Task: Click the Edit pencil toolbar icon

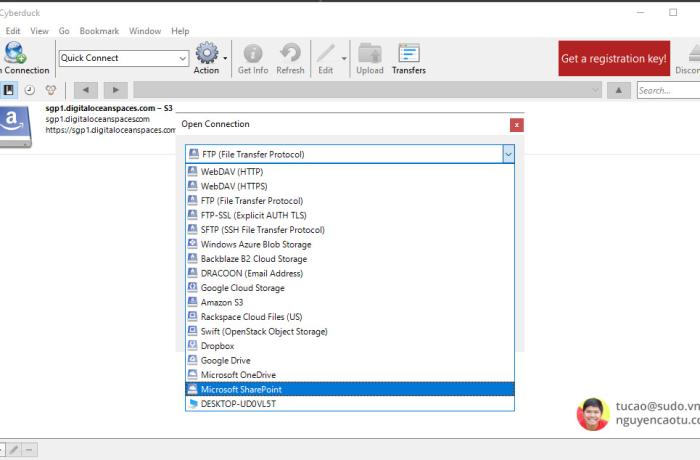Action: click(x=326, y=54)
